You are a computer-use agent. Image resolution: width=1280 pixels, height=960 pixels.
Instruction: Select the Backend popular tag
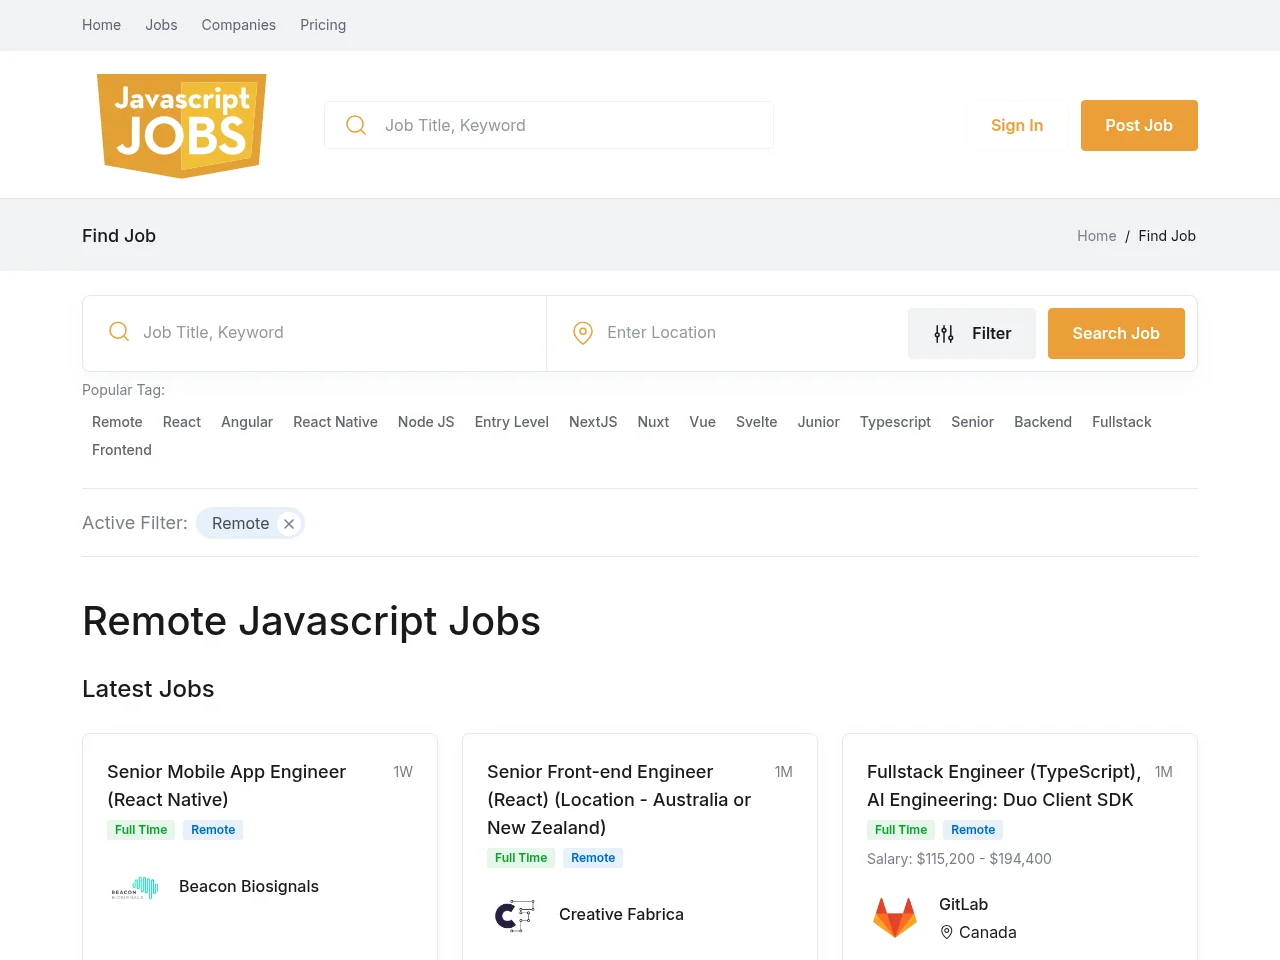tap(1043, 422)
